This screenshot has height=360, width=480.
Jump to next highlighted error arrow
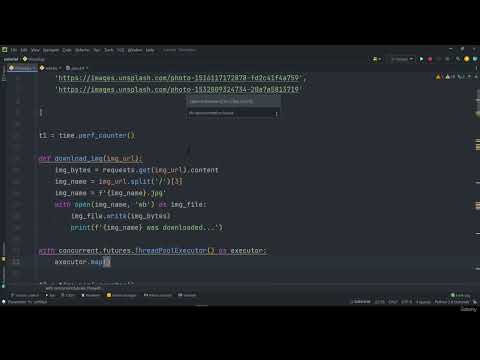point(475,77)
